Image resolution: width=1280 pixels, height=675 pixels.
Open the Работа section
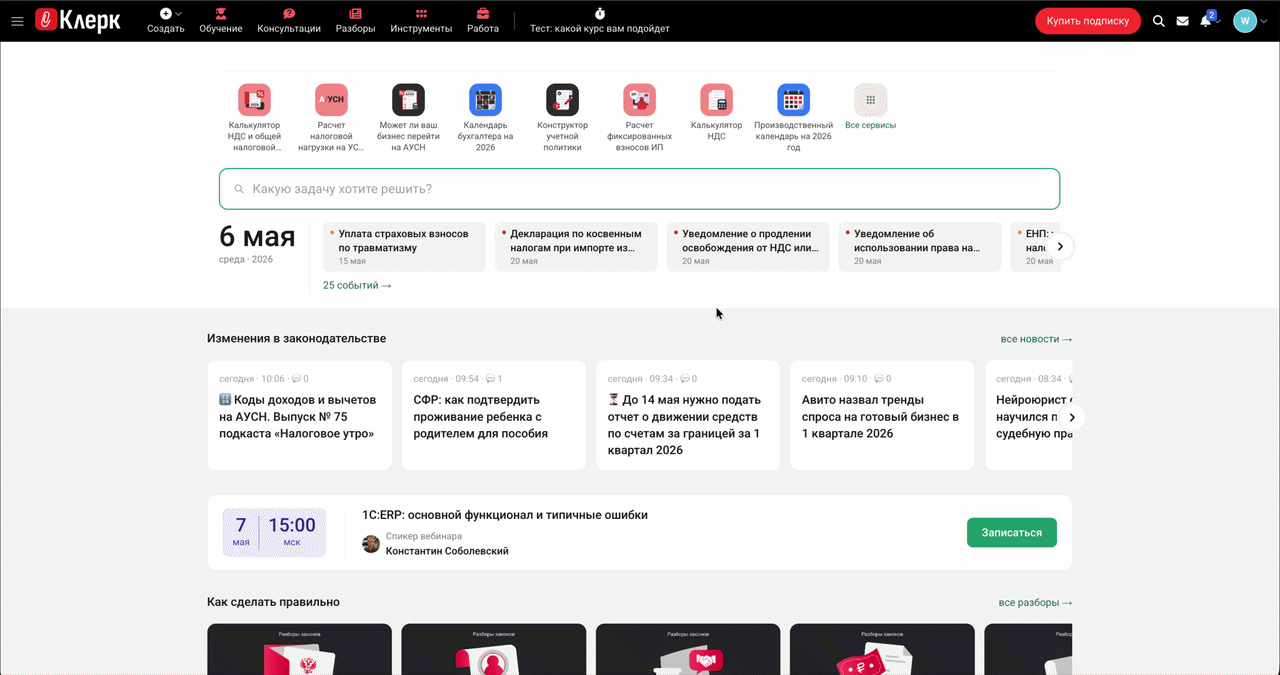pyautogui.click(x=483, y=20)
